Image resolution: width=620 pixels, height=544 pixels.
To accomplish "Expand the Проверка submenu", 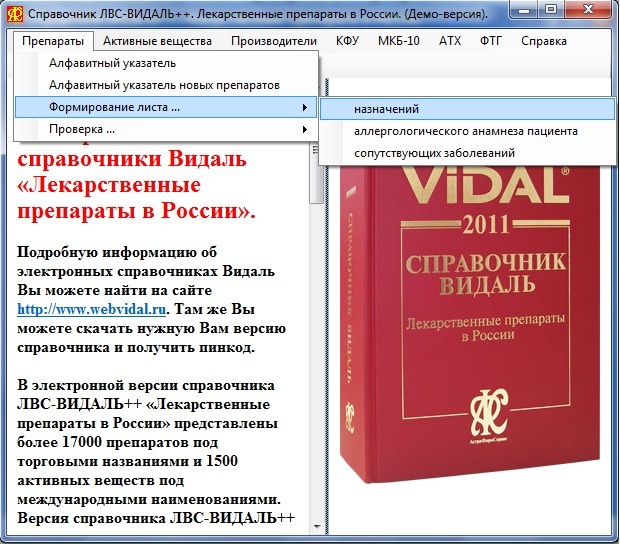I will click(166, 129).
